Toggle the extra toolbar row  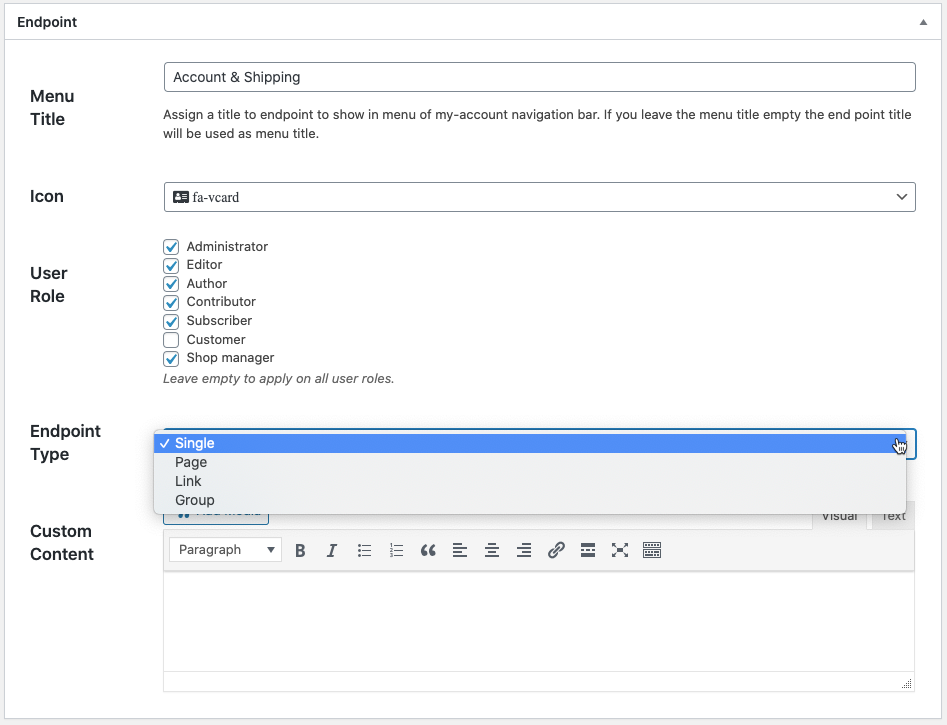[x=652, y=549]
